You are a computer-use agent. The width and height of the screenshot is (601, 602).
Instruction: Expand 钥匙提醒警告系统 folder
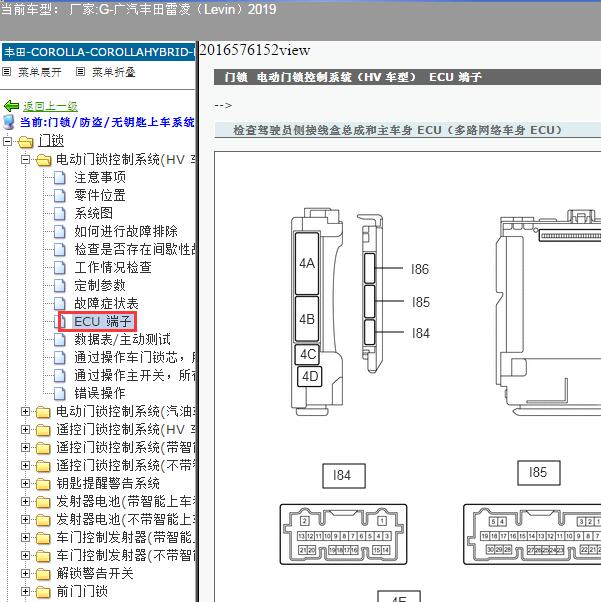coord(25,484)
